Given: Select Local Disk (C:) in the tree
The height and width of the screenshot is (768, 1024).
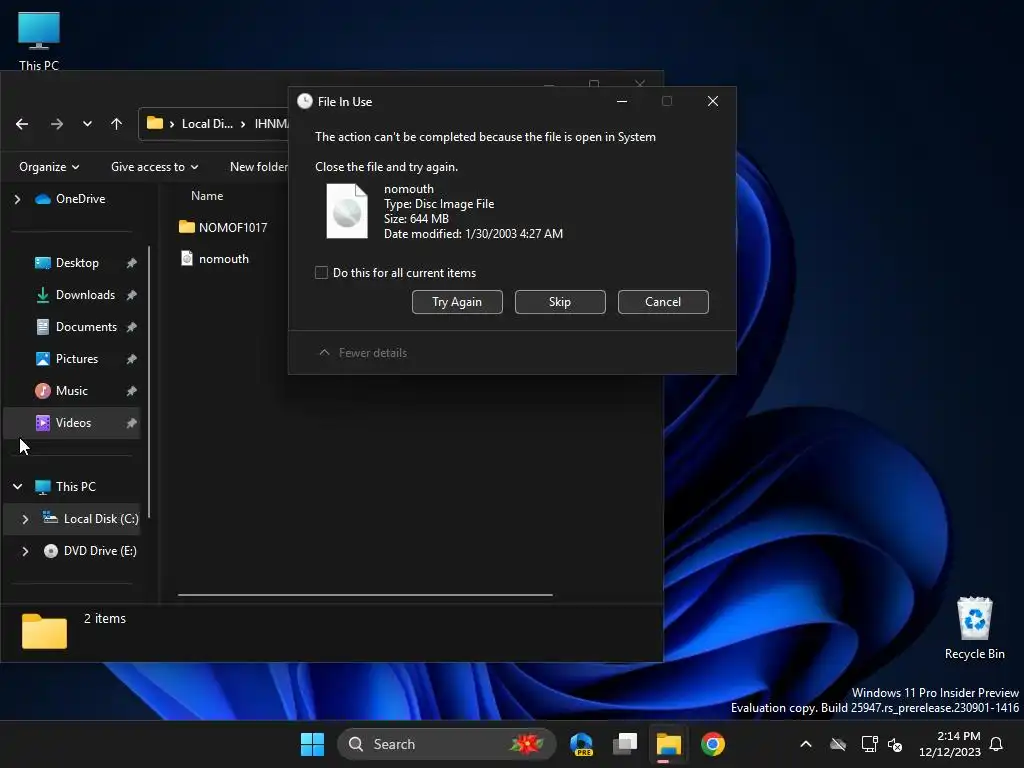Looking at the screenshot, I should (x=101, y=519).
